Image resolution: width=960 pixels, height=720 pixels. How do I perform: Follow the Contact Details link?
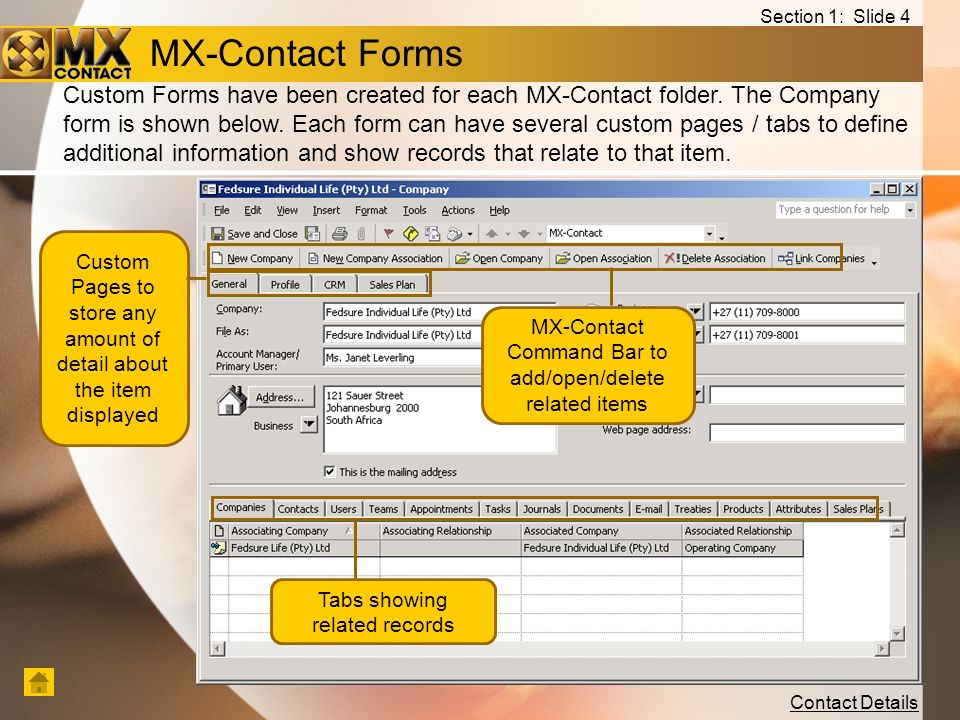[x=854, y=702]
